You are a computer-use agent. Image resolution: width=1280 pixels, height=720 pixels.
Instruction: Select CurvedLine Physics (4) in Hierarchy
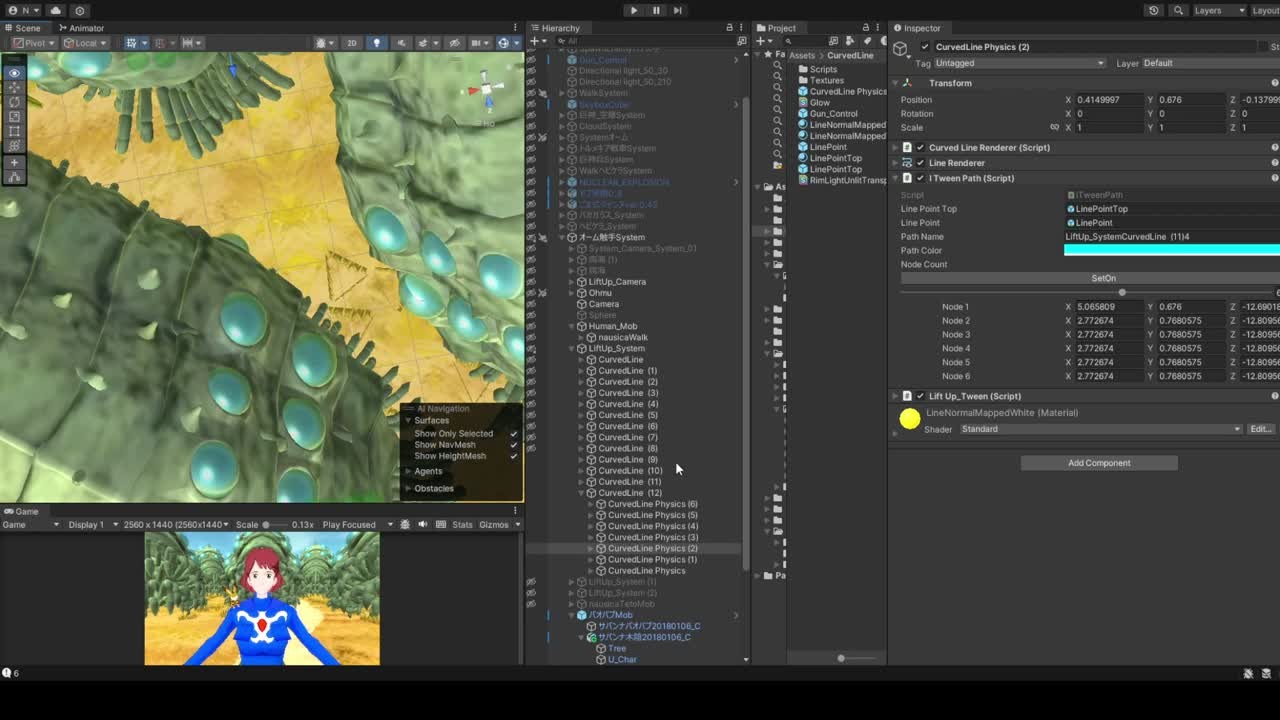[652, 526]
